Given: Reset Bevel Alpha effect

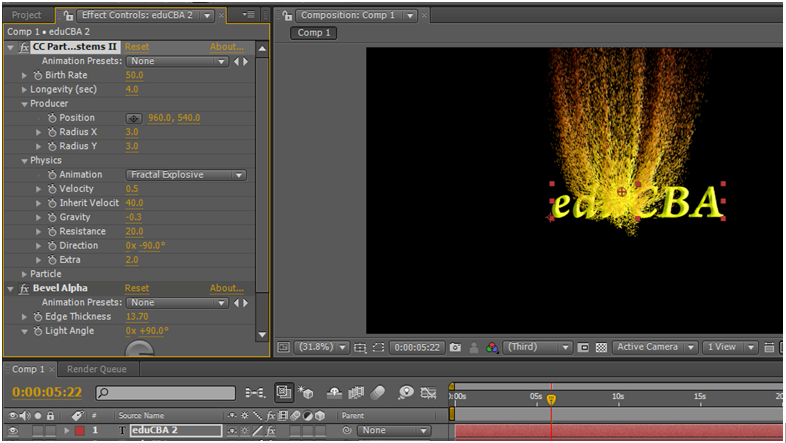Looking at the screenshot, I should coord(137,289).
